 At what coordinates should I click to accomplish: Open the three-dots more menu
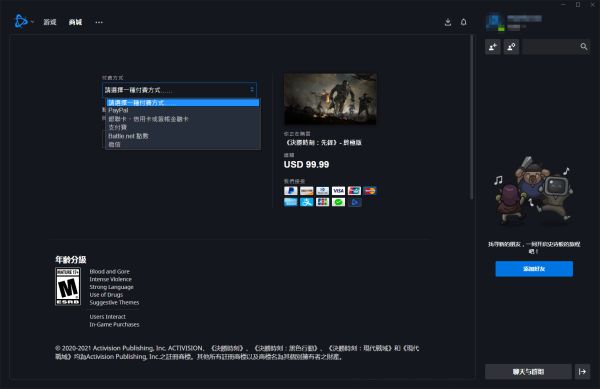[99, 22]
